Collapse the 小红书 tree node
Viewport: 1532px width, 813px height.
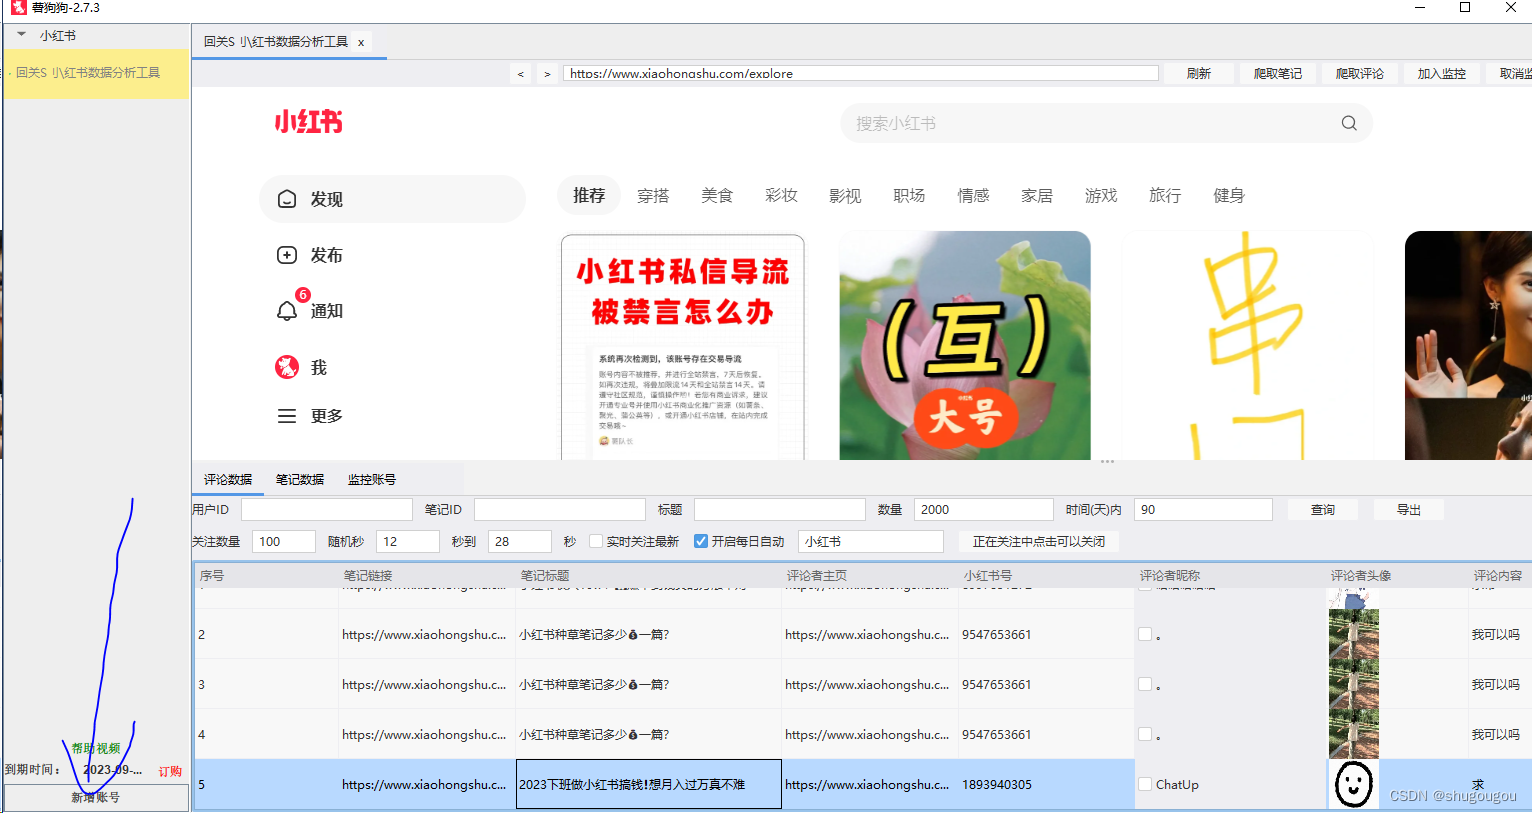pyautogui.click(x=21, y=35)
